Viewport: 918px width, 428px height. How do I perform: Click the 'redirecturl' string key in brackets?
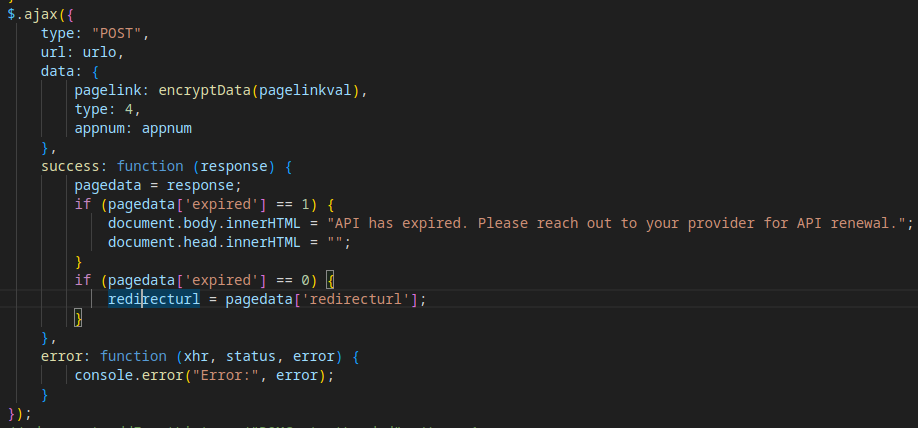point(364,299)
